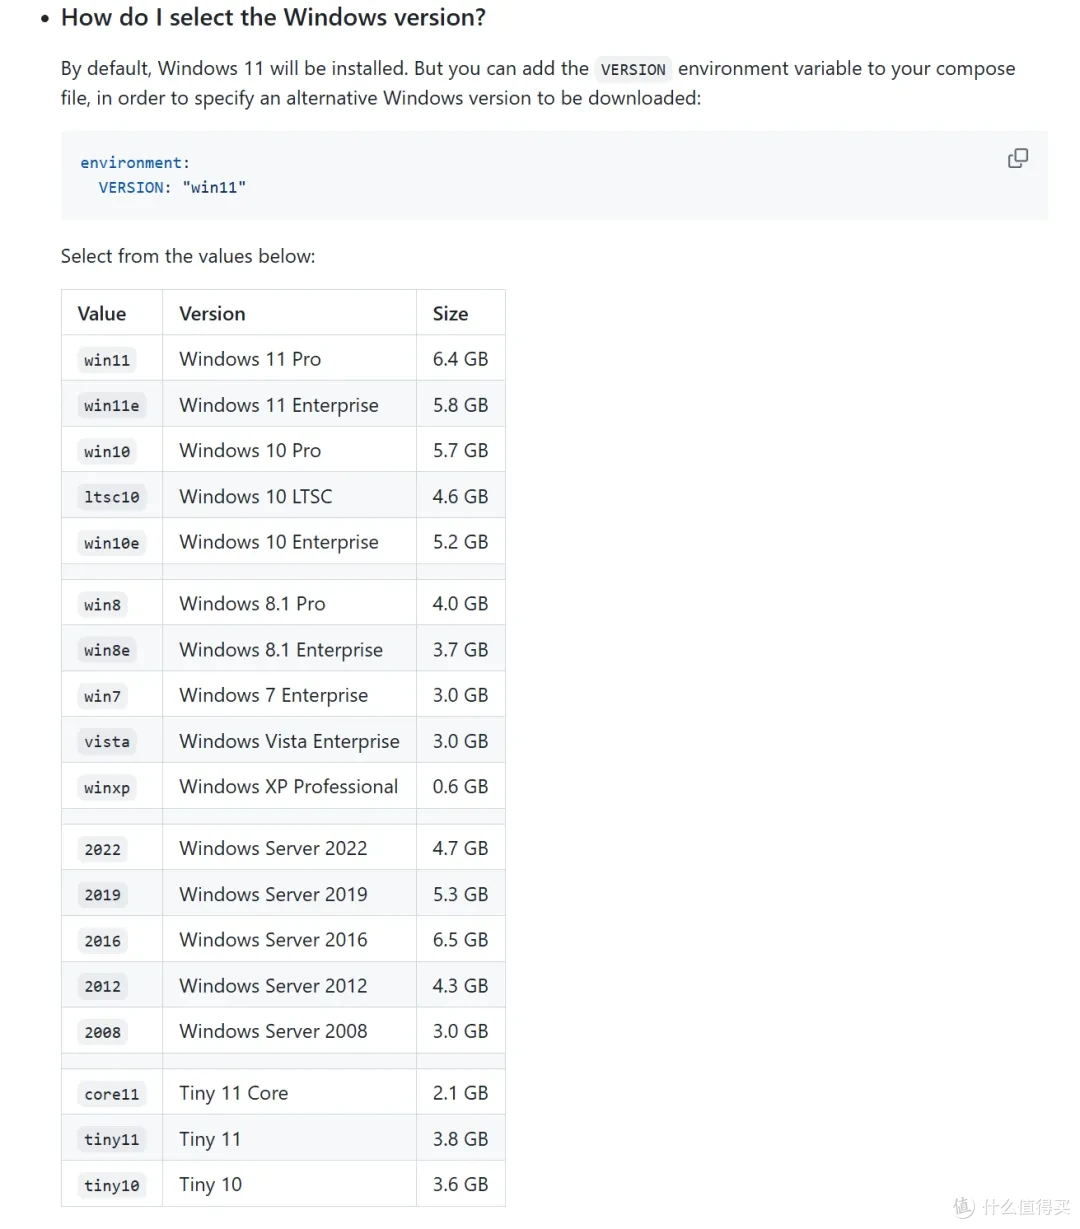Click the 6.4 GB size cell

461,359
